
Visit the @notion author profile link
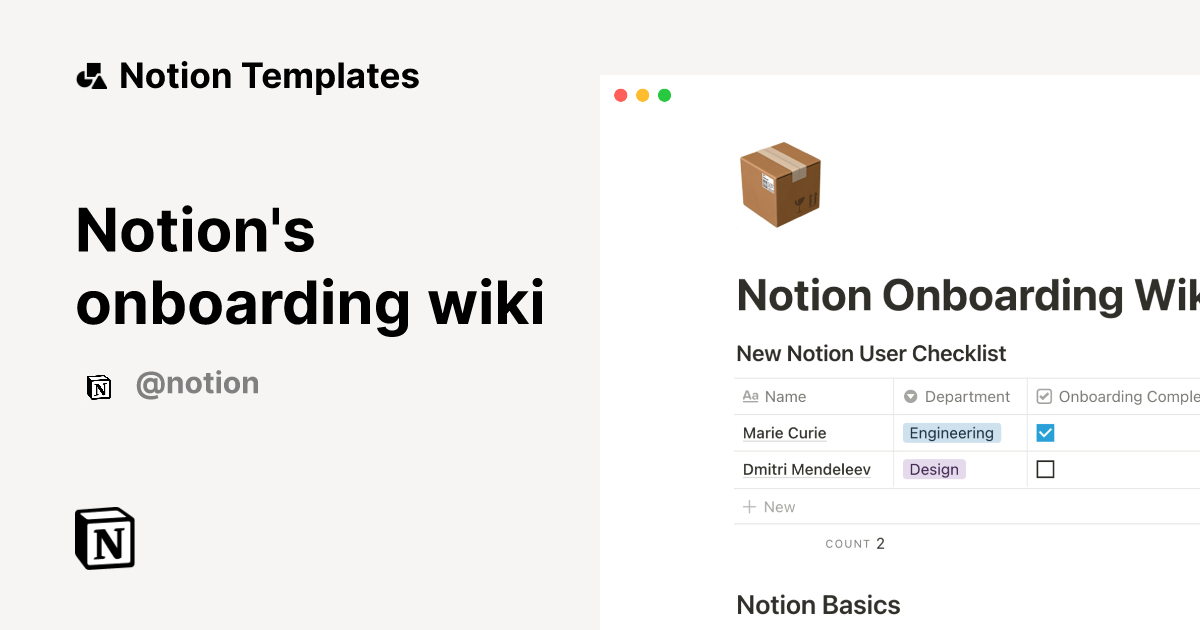click(x=197, y=383)
